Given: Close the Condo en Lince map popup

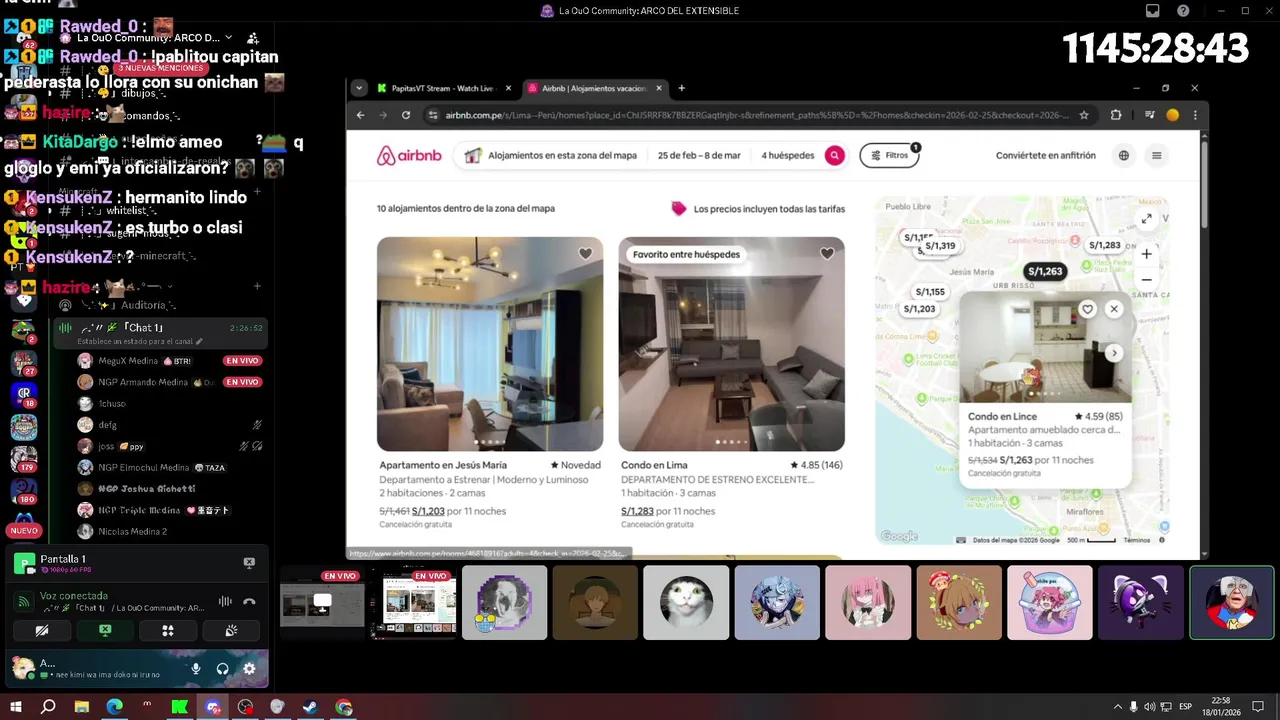Looking at the screenshot, I should click(1114, 309).
